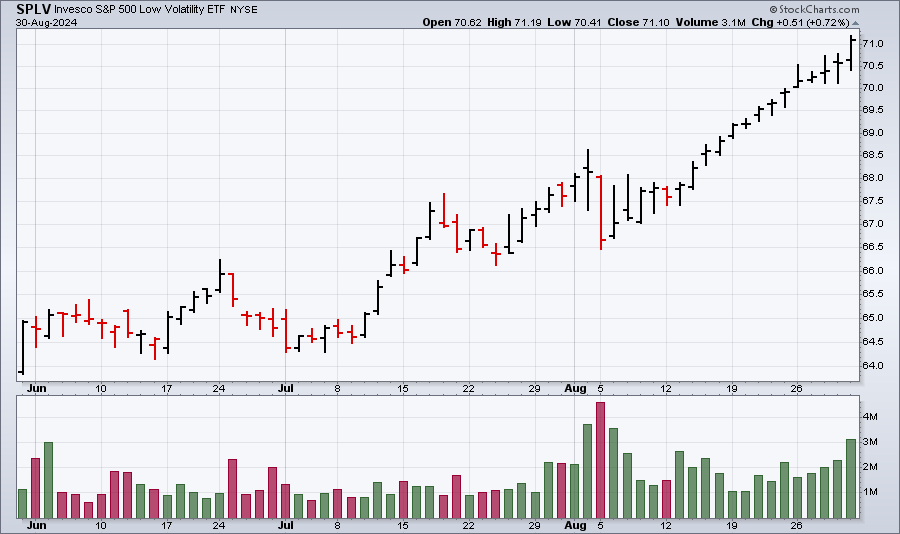Click the Jun label under the volume panel
Image resolution: width=900 pixels, height=534 pixels.
point(37,525)
